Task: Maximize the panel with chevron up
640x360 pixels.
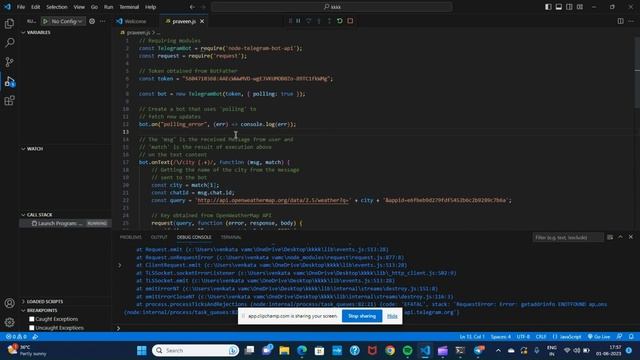Action: click(620, 237)
